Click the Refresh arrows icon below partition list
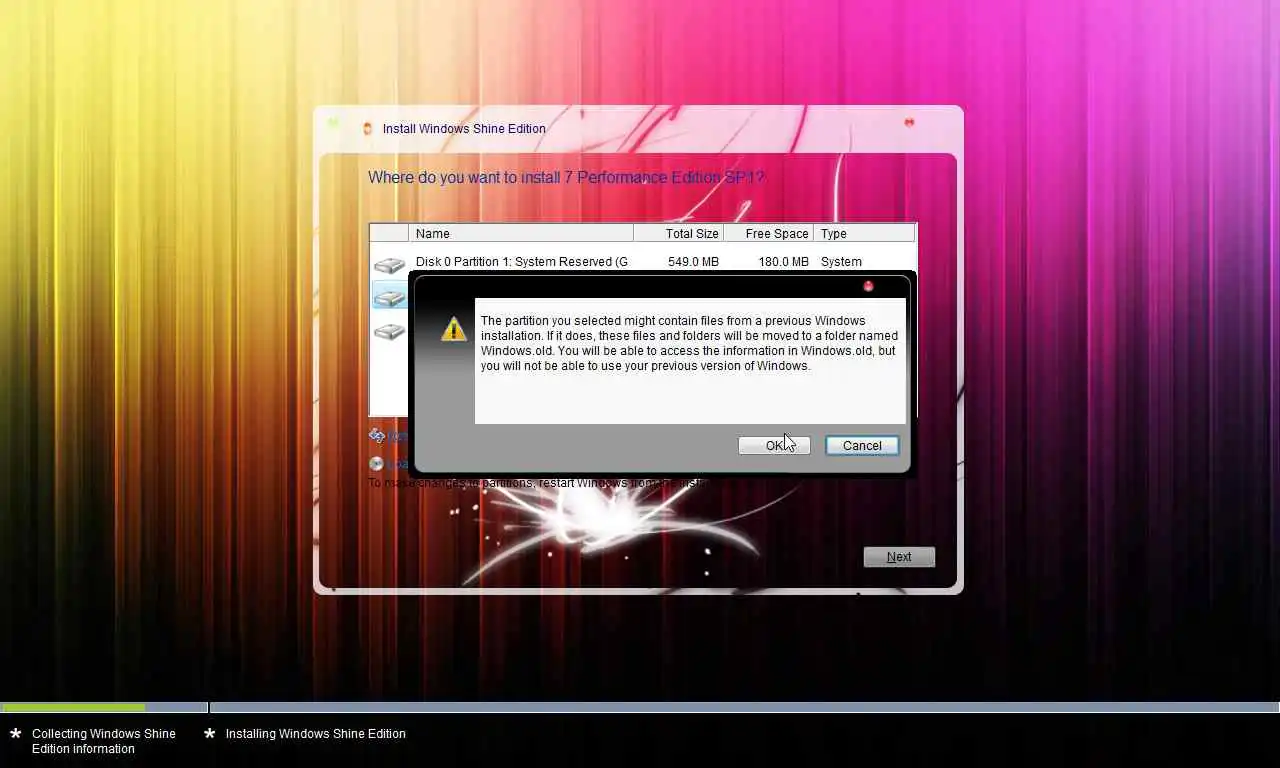The height and width of the screenshot is (768, 1280). [377, 436]
